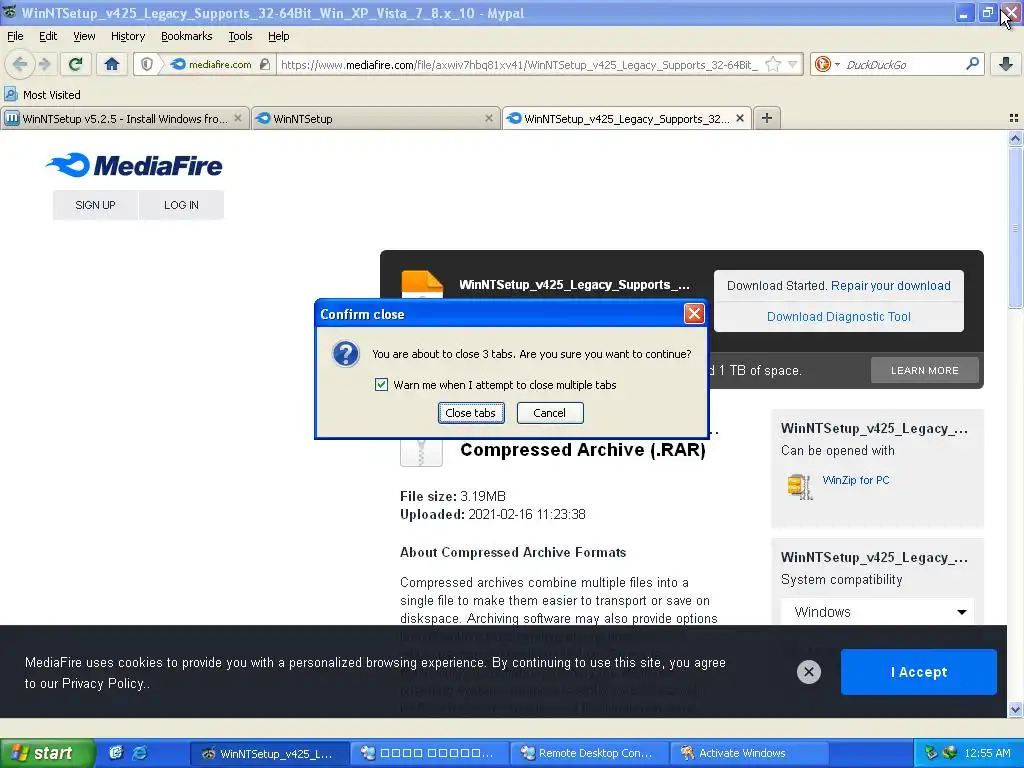Select Remote Desktop Connection taskbar button
The width and height of the screenshot is (1024, 768).
click(x=589, y=753)
